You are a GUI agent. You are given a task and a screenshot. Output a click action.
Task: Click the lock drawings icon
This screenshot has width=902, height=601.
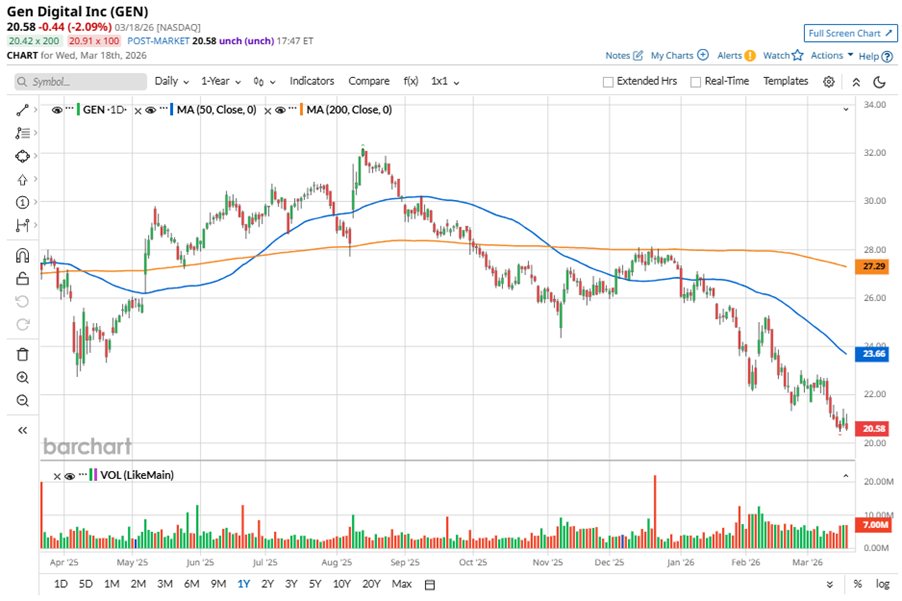pyautogui.click(x=22, y=279)
